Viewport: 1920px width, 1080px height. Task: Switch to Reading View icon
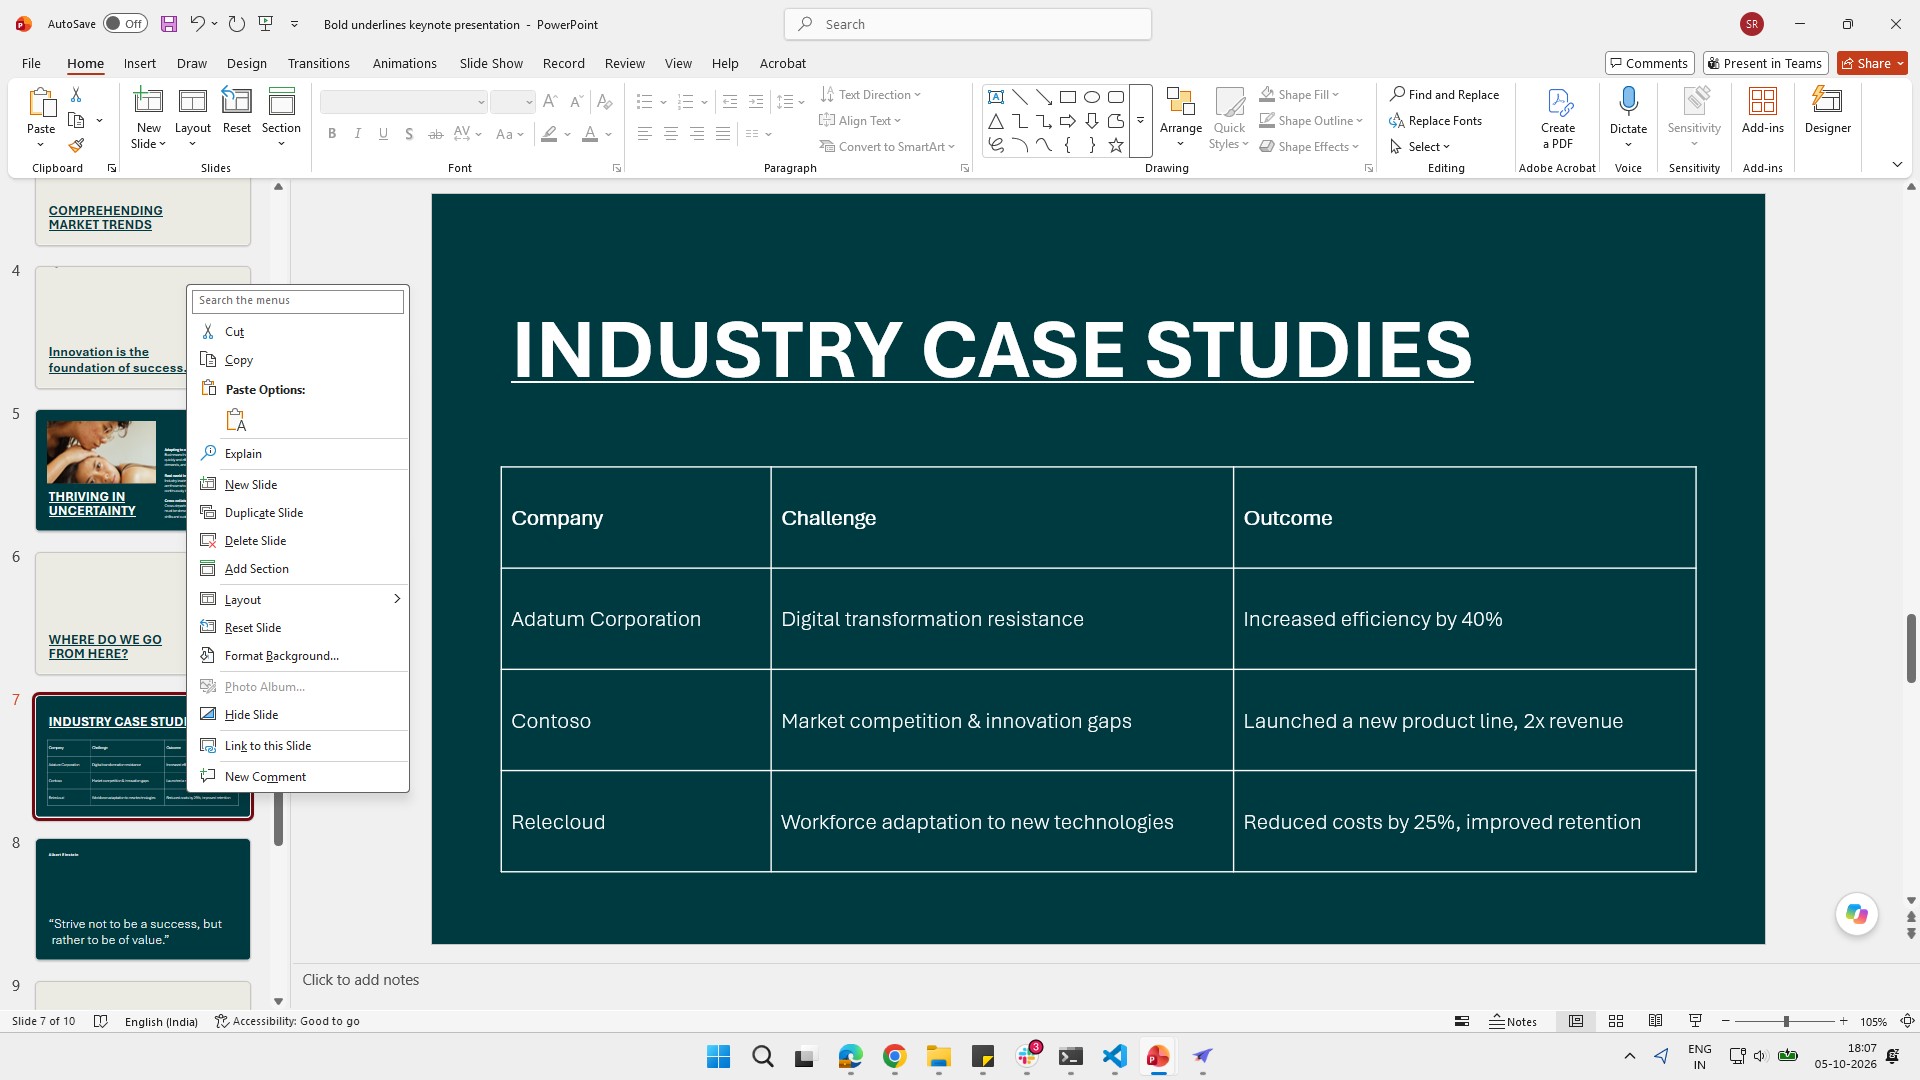[1655, 1021]
